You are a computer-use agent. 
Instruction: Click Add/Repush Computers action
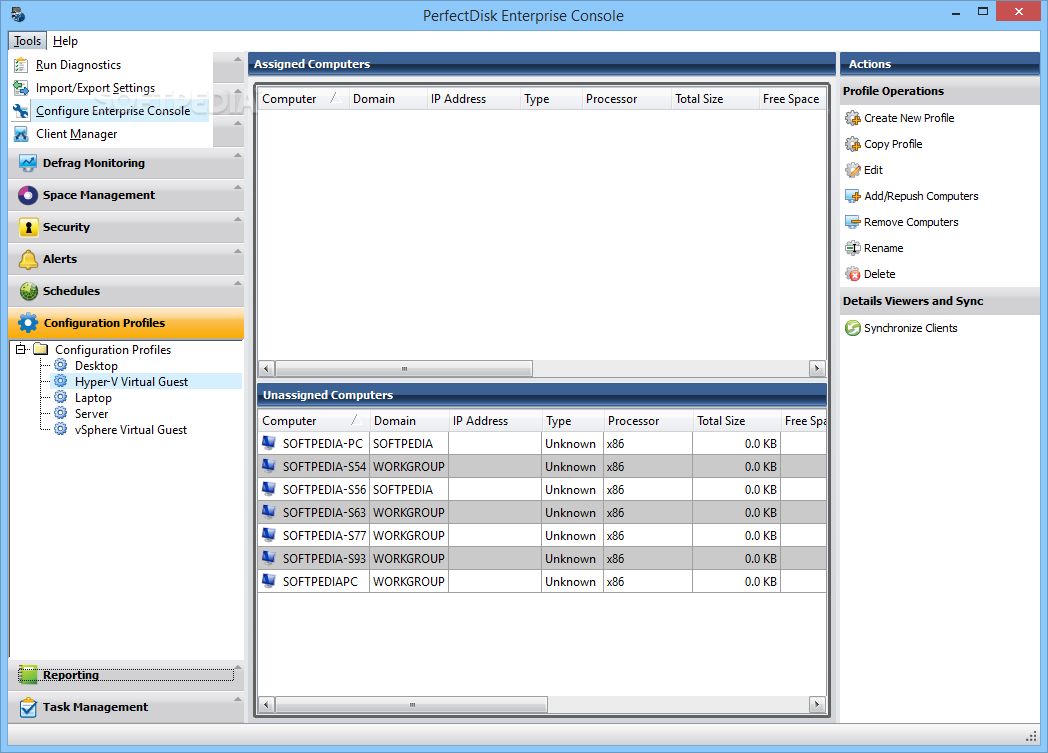pos(921,196)
